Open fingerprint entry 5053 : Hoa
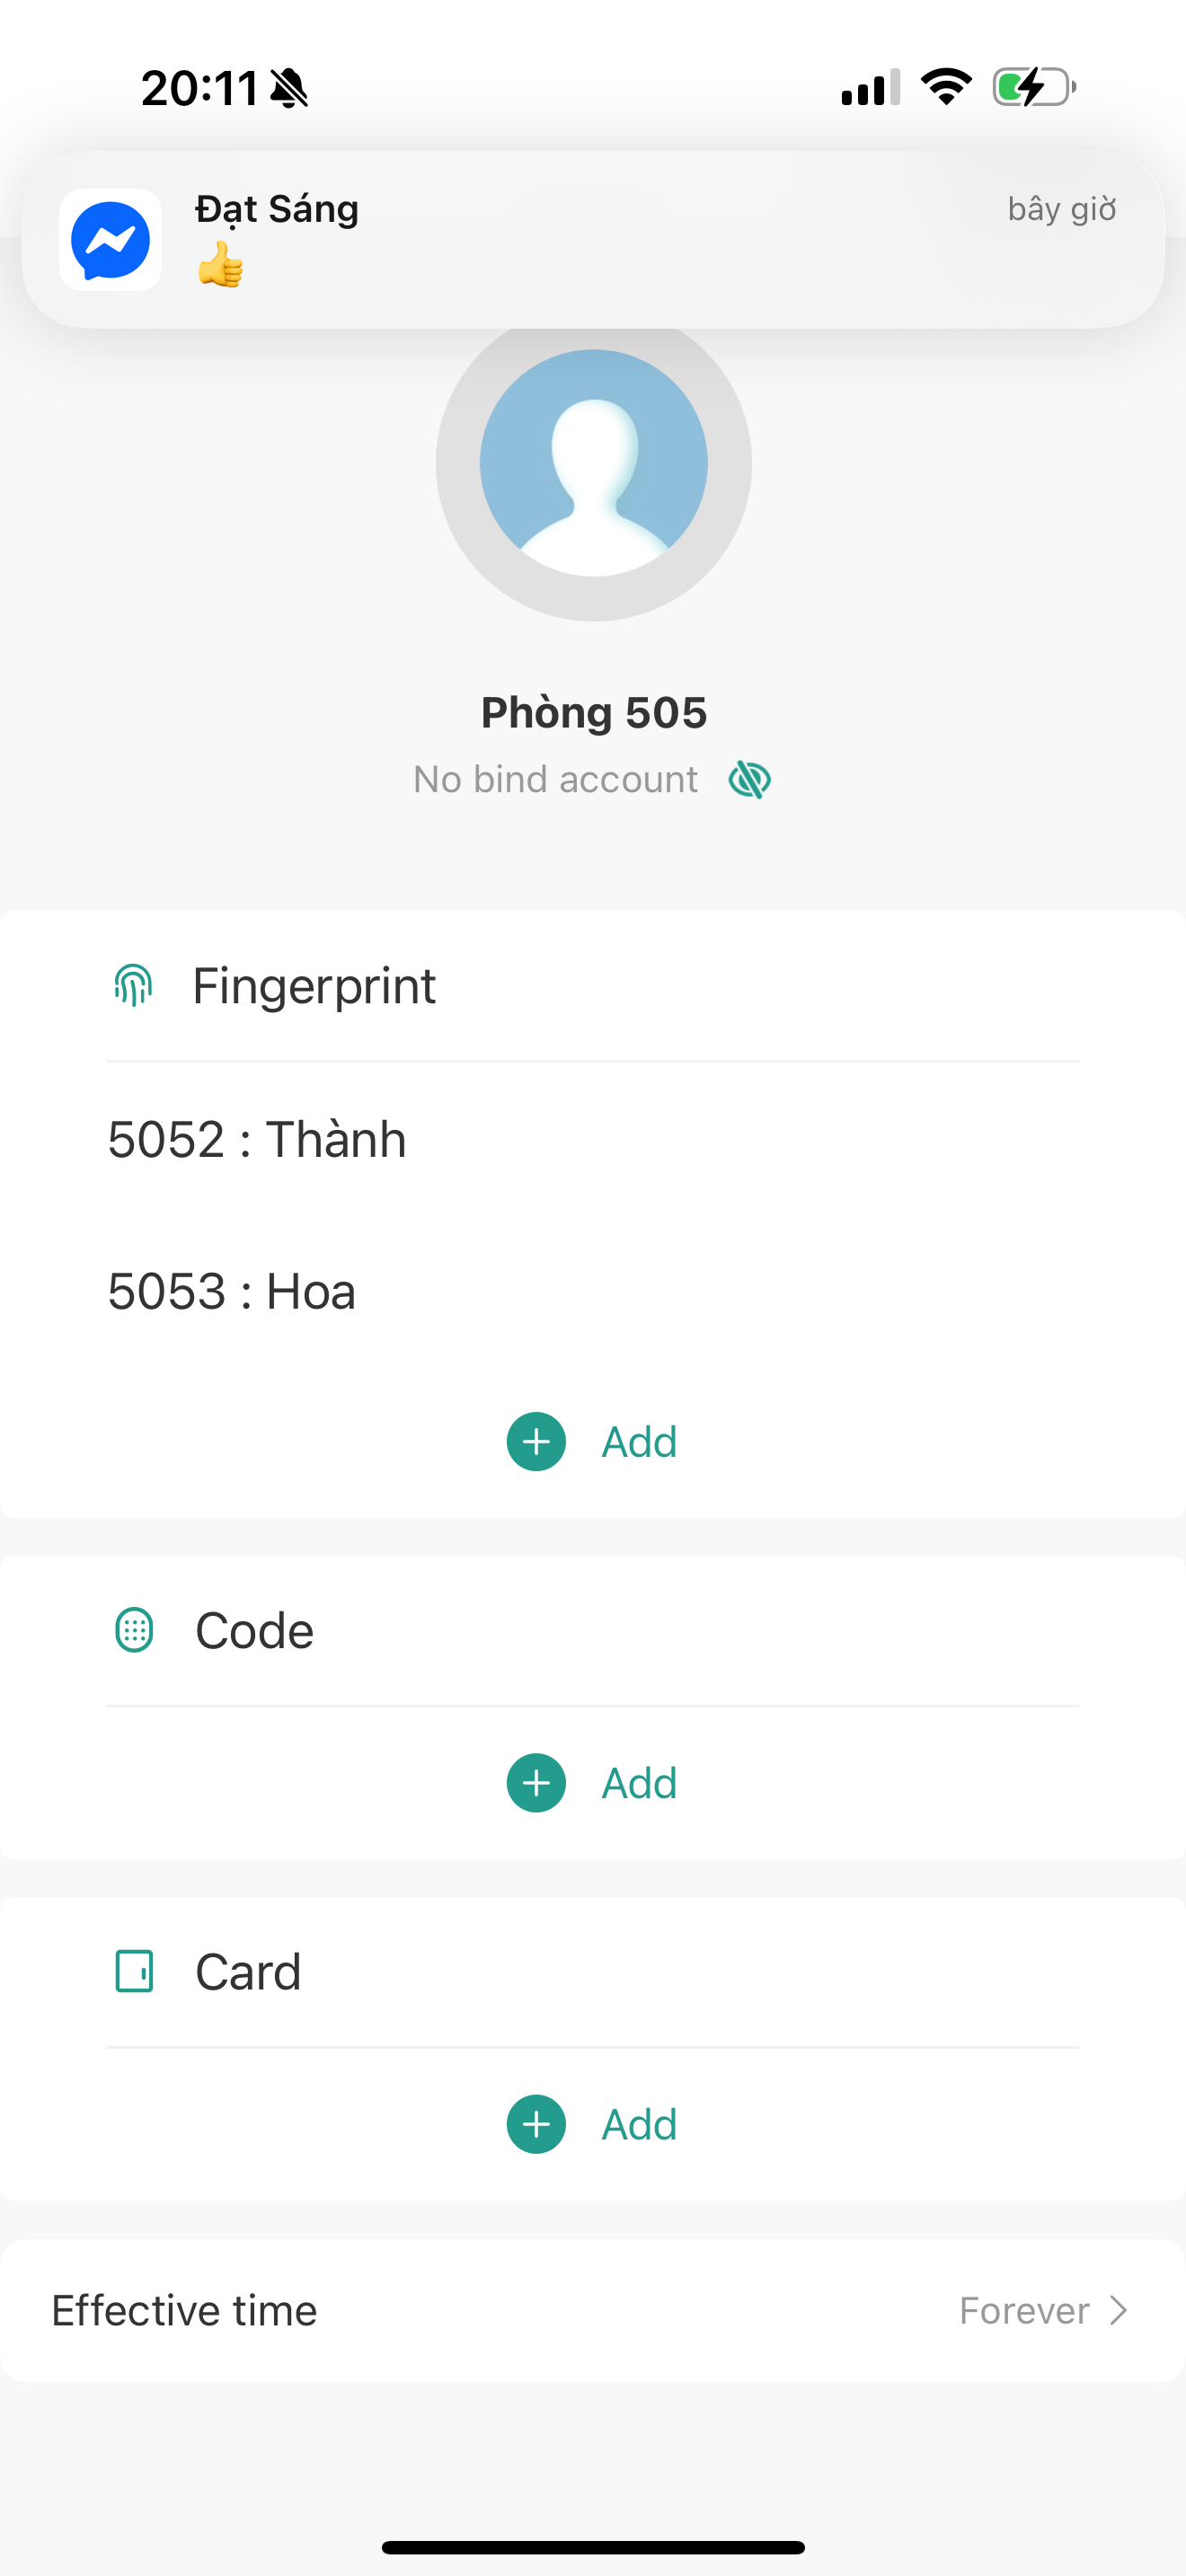The image size is (1186, 2576). tap(232, 1291)
